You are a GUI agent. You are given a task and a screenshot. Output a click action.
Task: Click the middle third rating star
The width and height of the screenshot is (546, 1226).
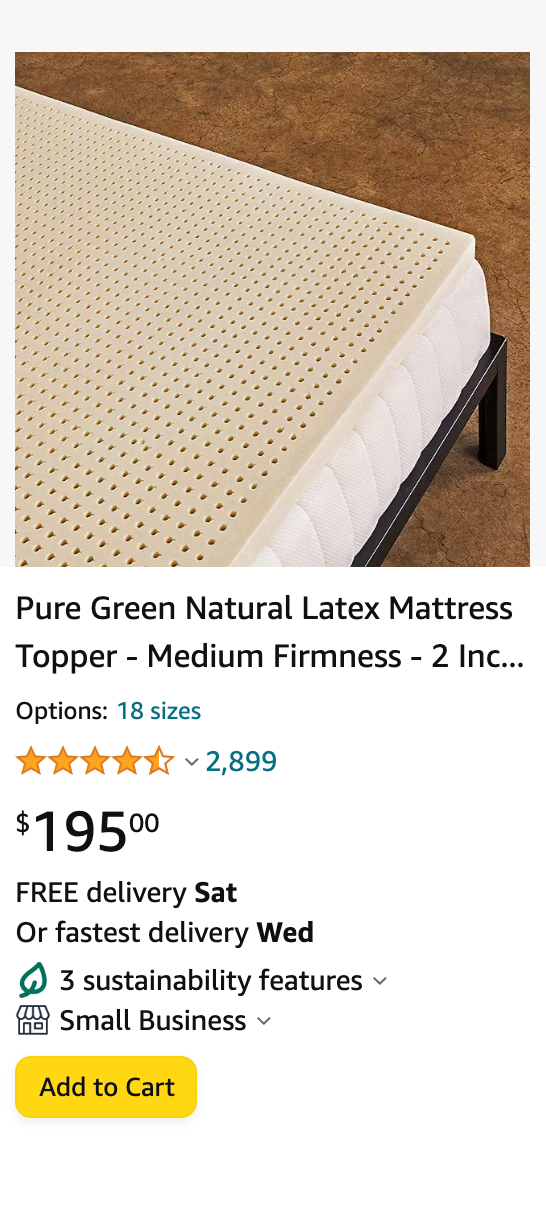point(95,762)
